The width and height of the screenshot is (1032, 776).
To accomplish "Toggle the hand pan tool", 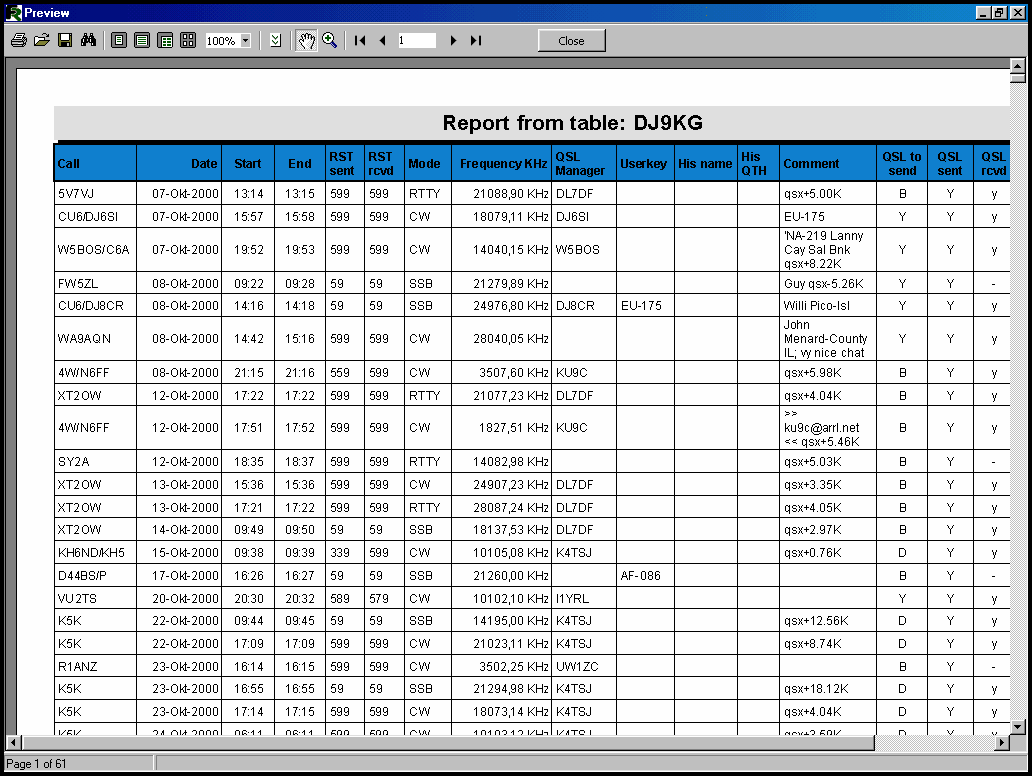I will (x=306, y=41).
